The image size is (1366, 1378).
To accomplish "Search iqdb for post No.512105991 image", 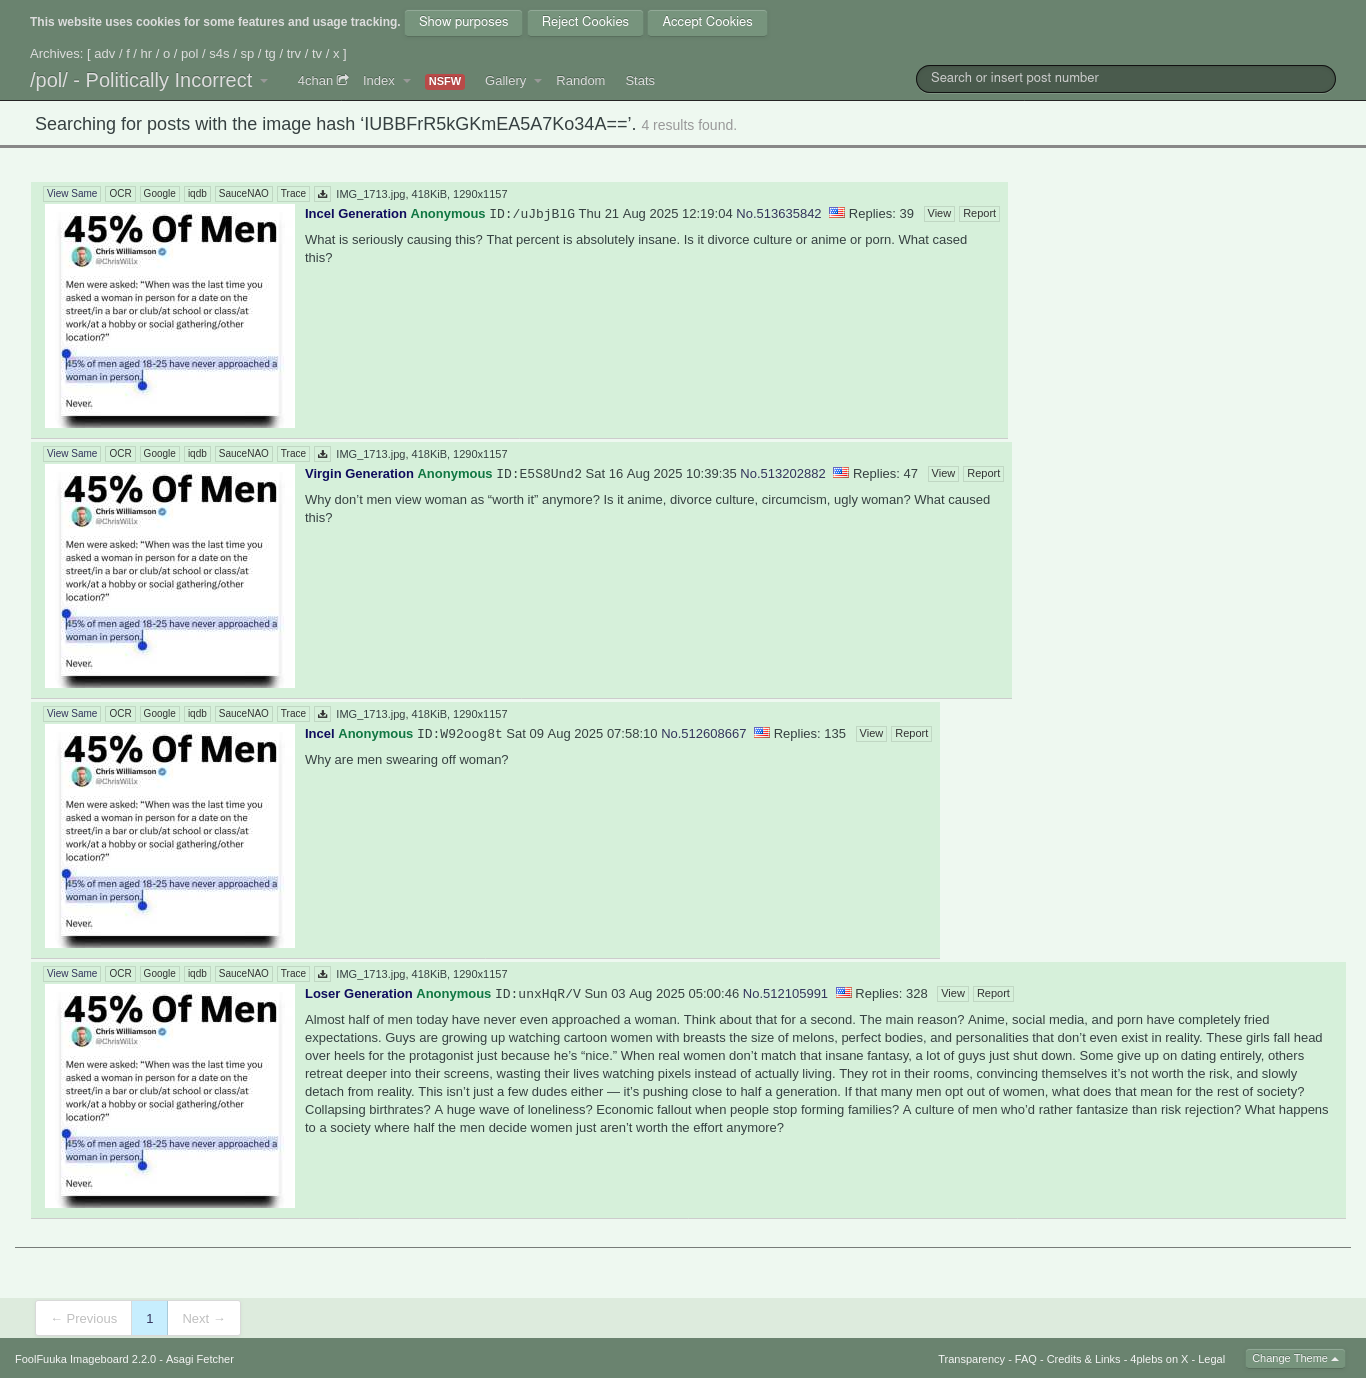I will tap(197, 974).
